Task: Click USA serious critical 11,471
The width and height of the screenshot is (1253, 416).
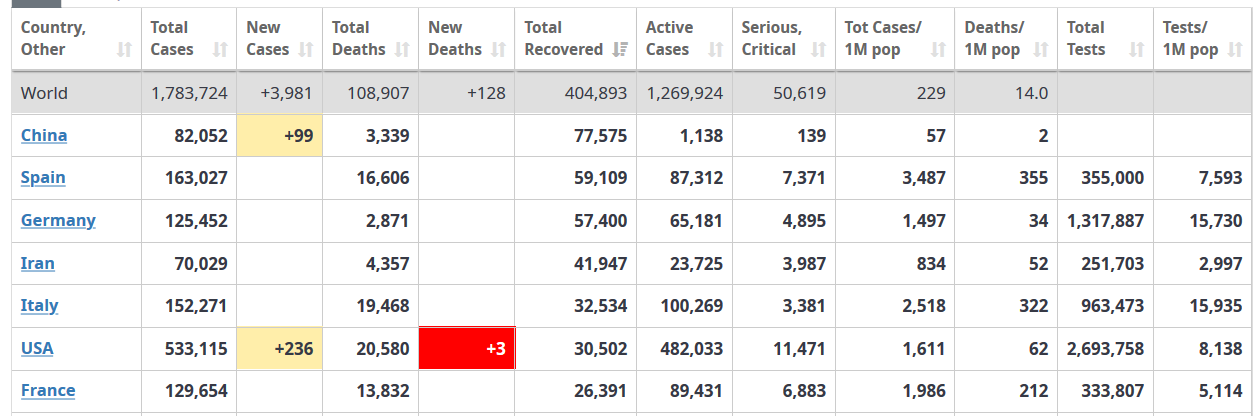Action: [800, 348]
